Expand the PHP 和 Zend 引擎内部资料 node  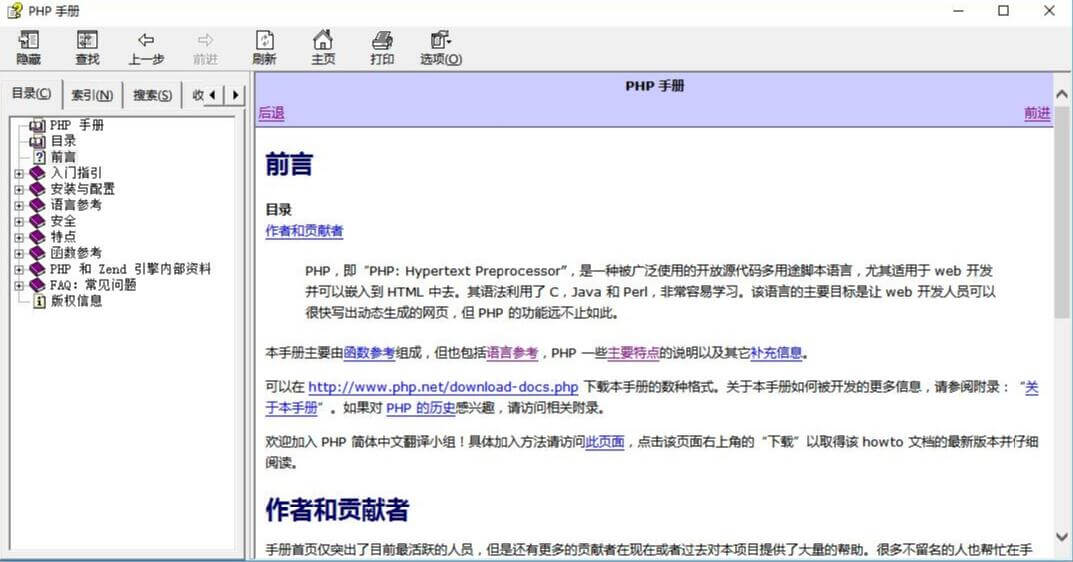(x=19, y=269)
